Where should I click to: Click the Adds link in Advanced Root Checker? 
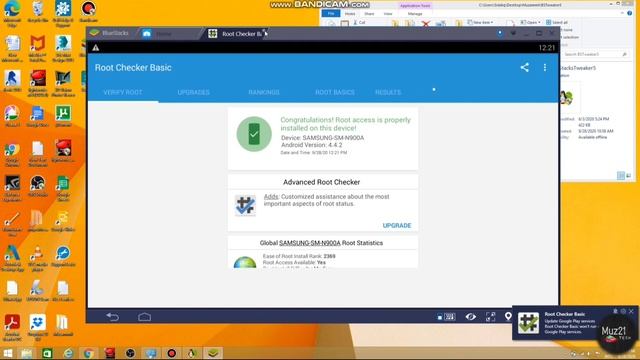[271, 197]
